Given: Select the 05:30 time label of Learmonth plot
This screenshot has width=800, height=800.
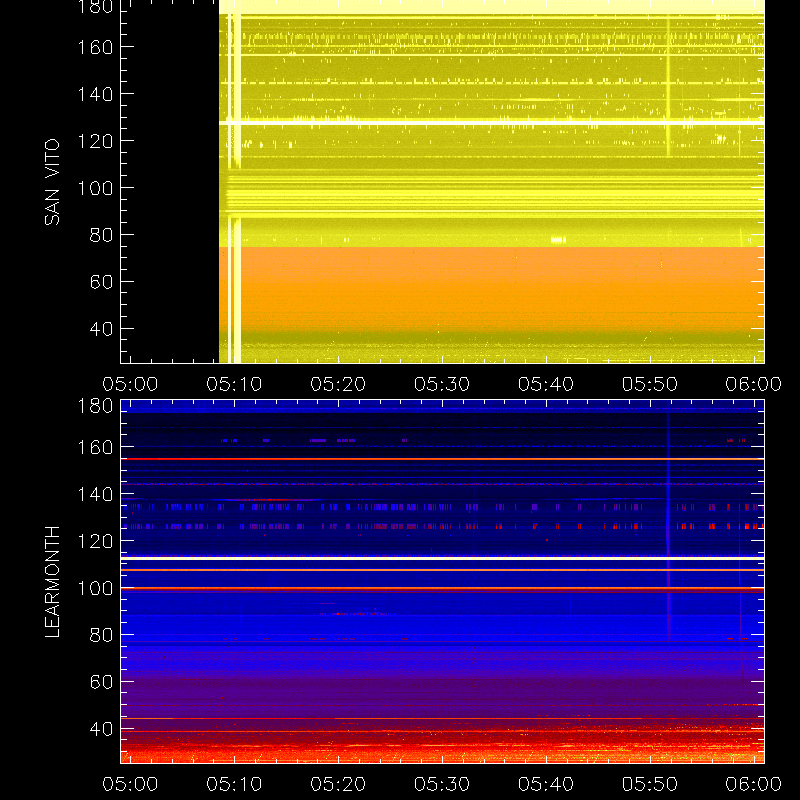Looking at the screenshot, I should pos(442,784).
